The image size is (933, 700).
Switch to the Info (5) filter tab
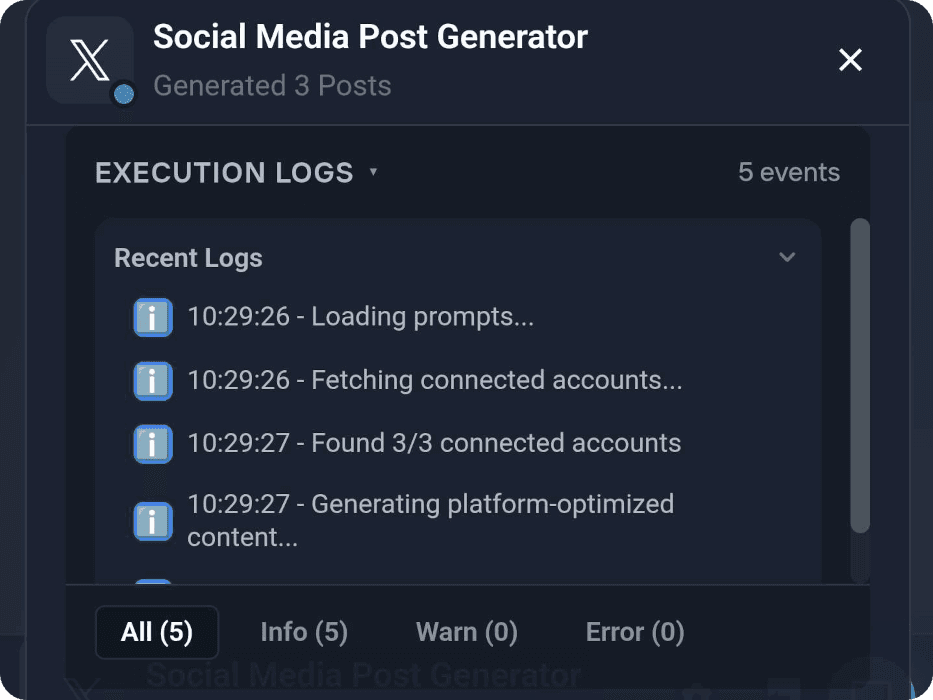pyautogui.click(x=304, y=632)
